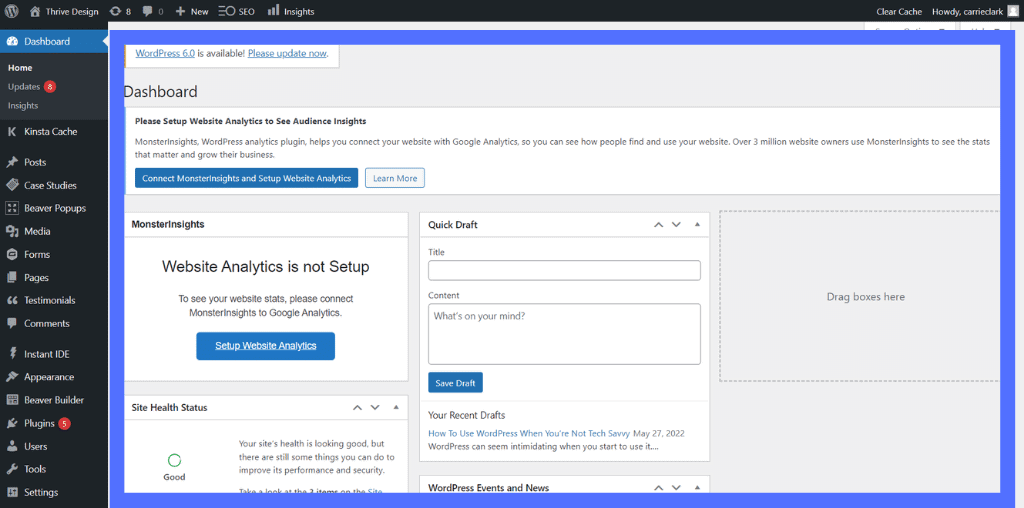This screenshot has width=1024, height=508.
Task: Click the Setup Website Analytics button
Action: (265, 346)
